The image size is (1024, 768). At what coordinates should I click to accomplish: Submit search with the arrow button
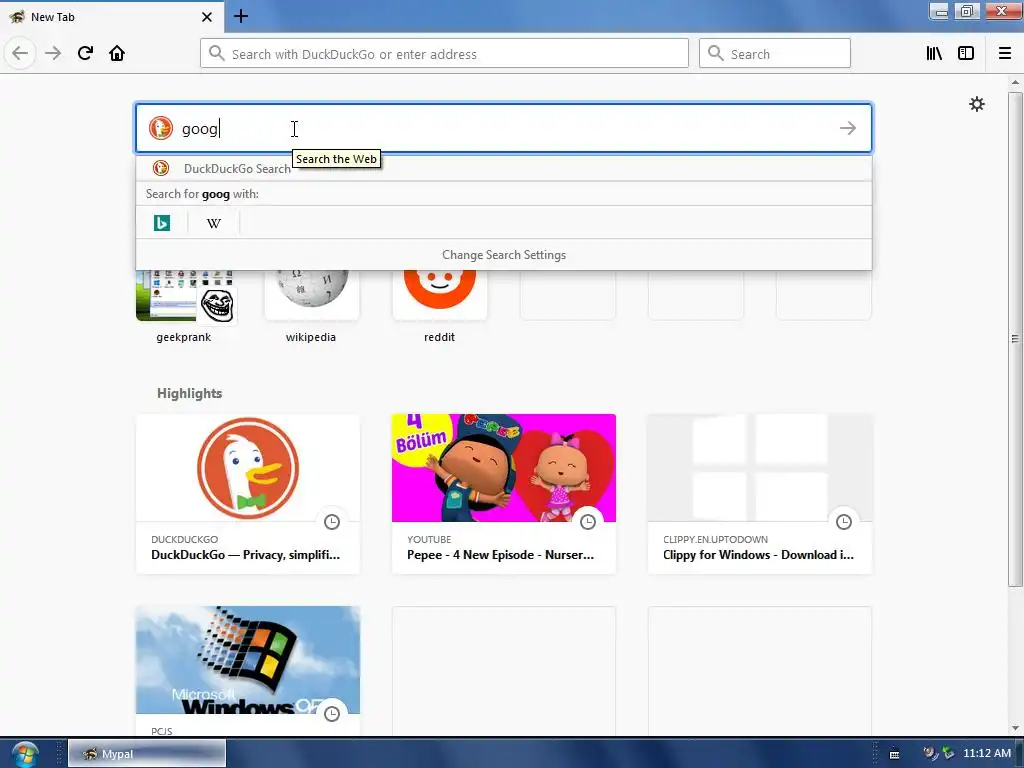coord(847,128)
